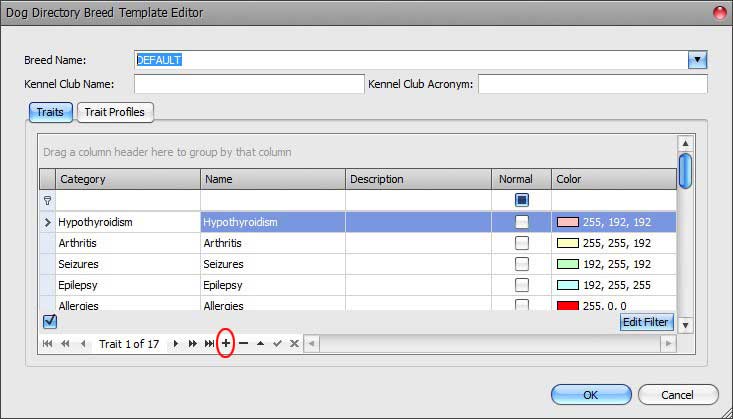
Task: Click horizontal scrollbar right arrow
Action: click(668, 344)
